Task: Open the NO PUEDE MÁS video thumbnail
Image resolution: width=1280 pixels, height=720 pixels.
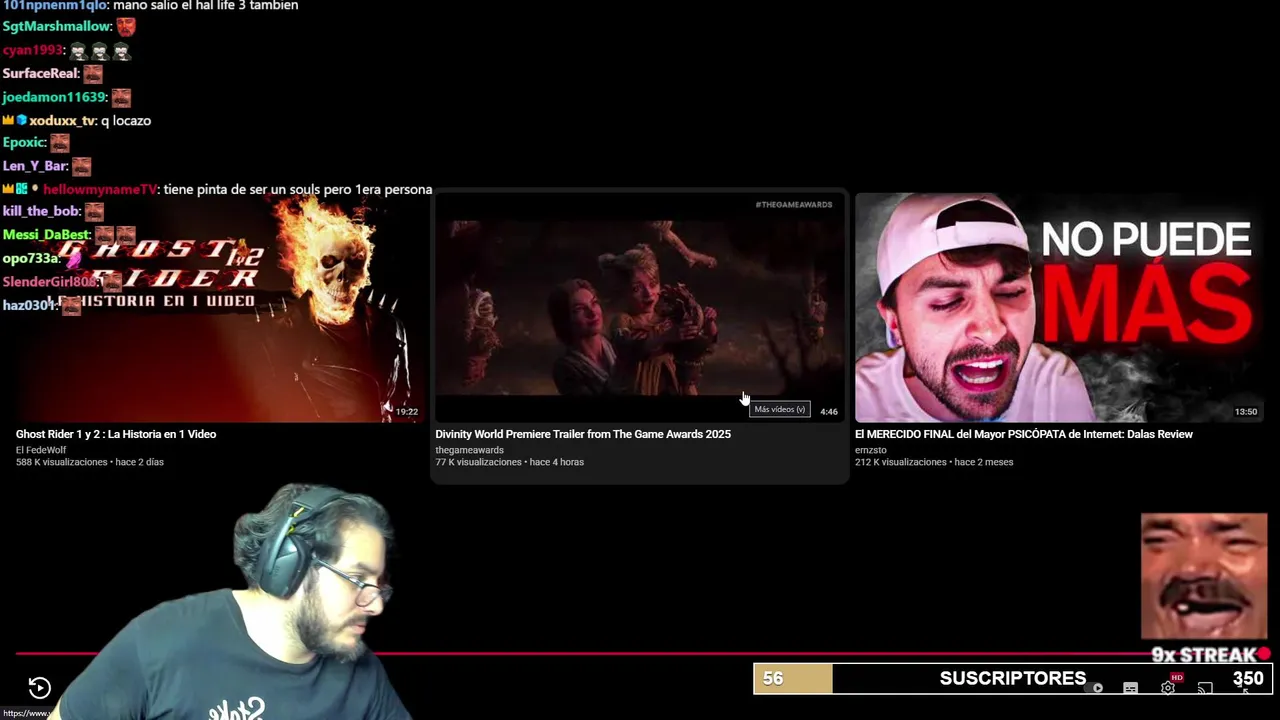Action: point(1059,307)
